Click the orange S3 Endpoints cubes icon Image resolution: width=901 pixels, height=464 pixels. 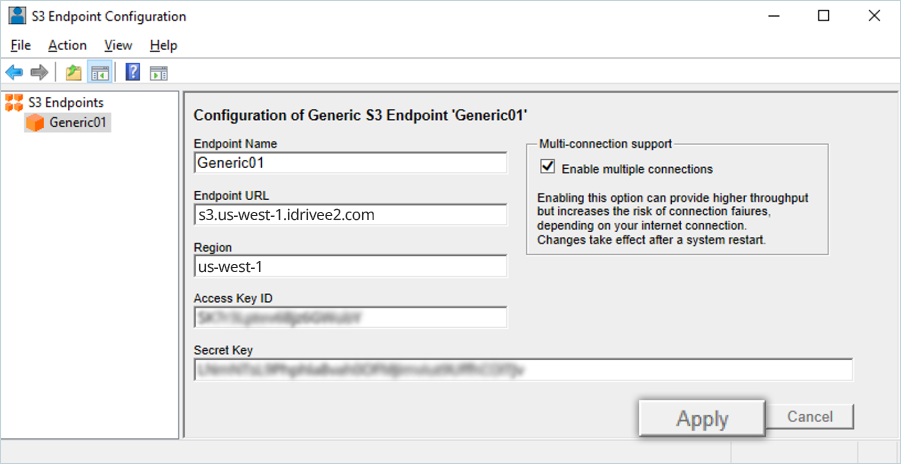[14, 102]
